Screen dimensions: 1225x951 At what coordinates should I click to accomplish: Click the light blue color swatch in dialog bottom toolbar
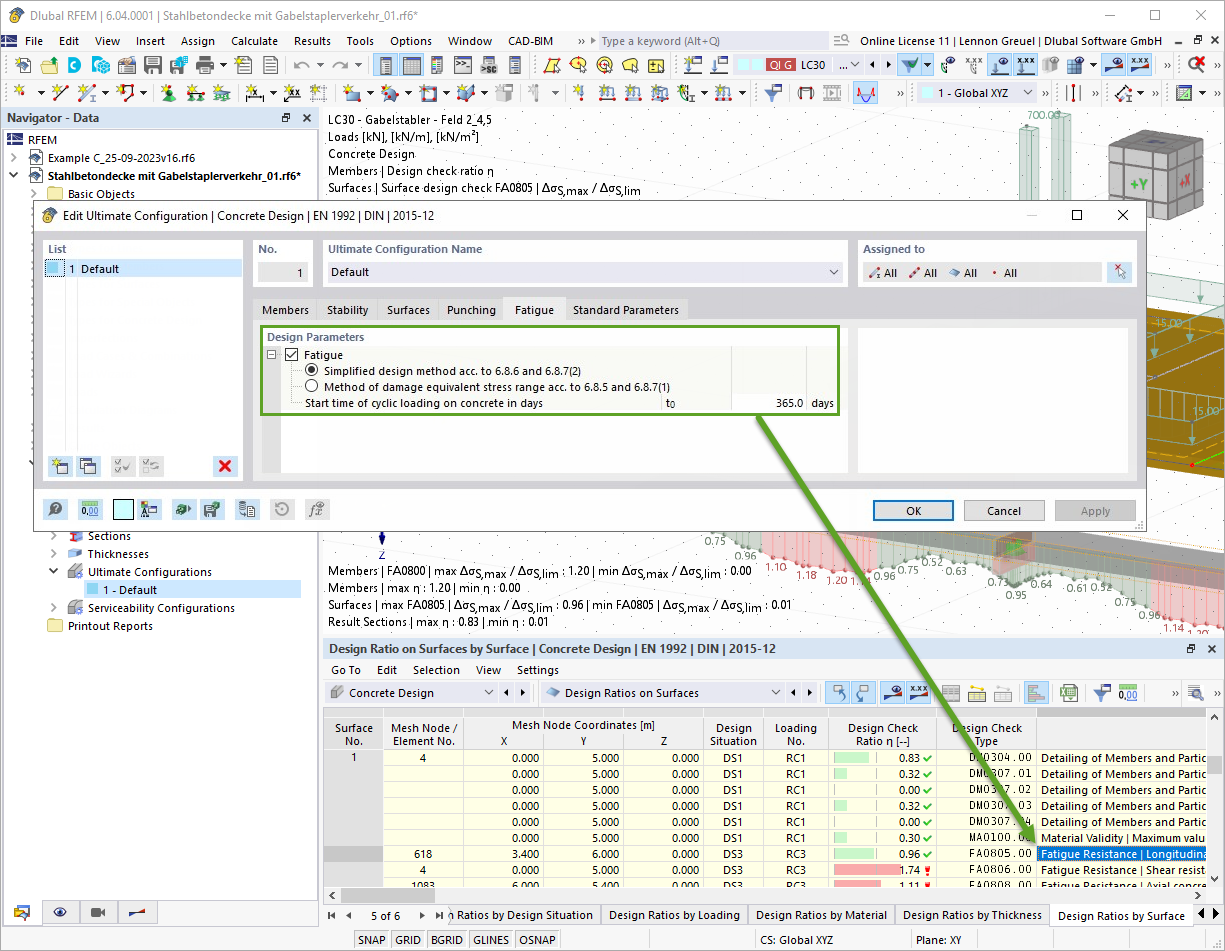coord(124,509)
